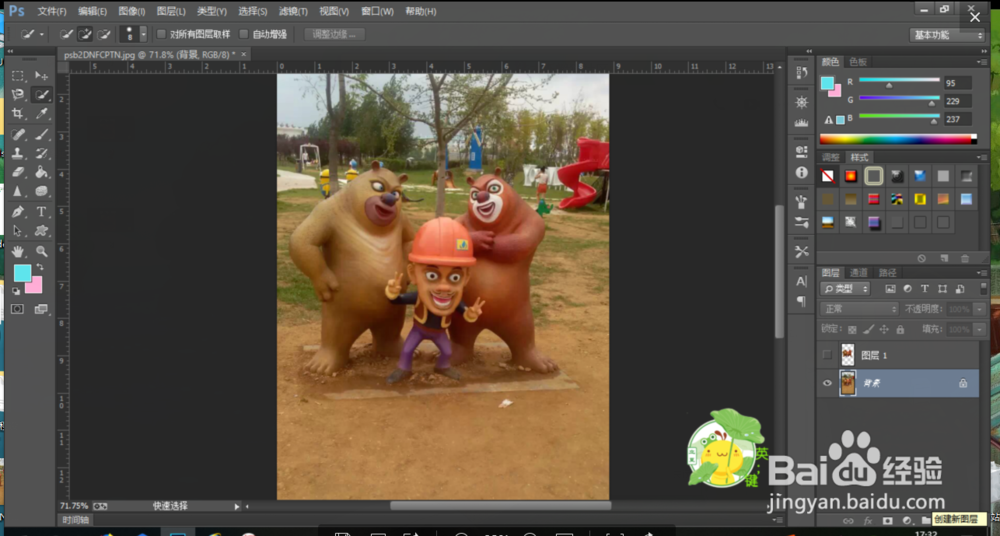Open the layer filter 类型 dropdown

tap(846, 289)
